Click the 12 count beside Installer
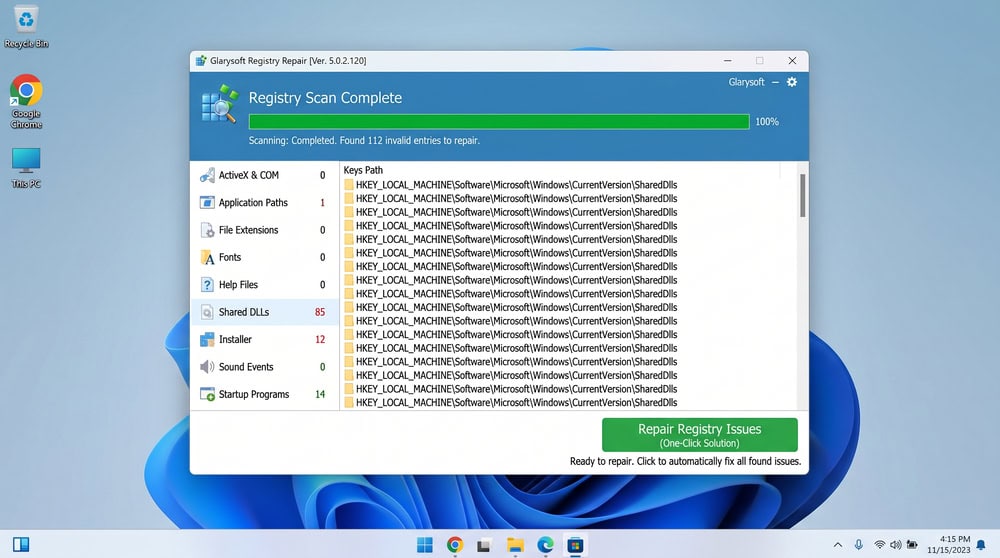Image resolution: width=1000 pixels, height=558 pixels. (x=320, y=340)
